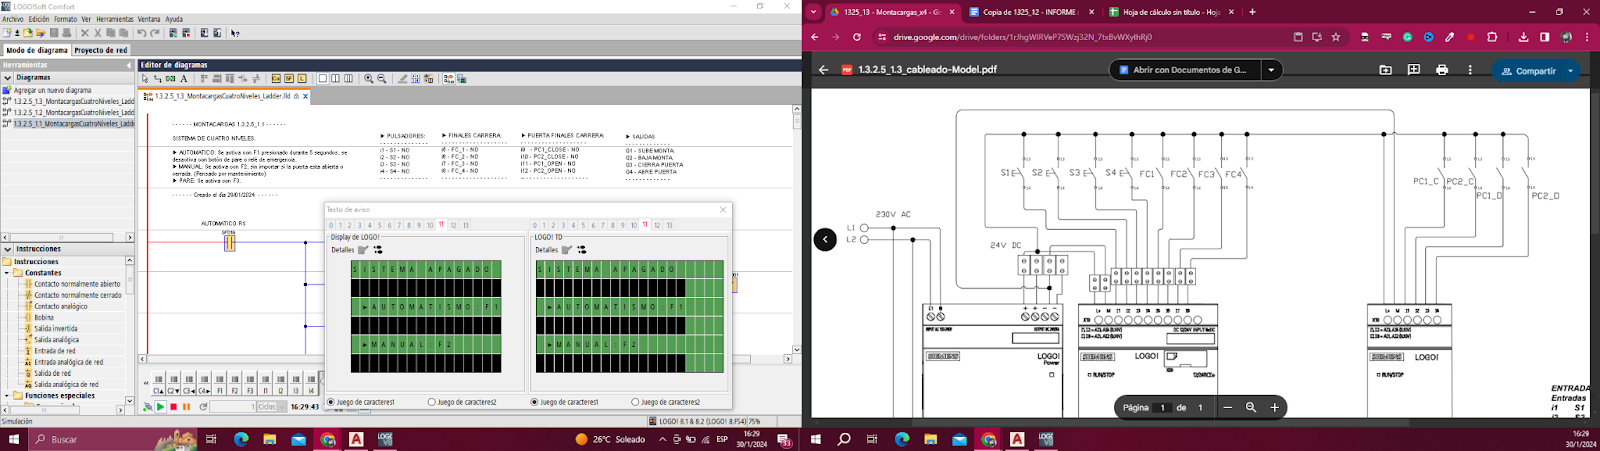Image resolution: width=1600 pixels, height=451 pixels.
Task: Select 'Contacto normalmente abierto' instruction
Action: click(x=77, y=284)
